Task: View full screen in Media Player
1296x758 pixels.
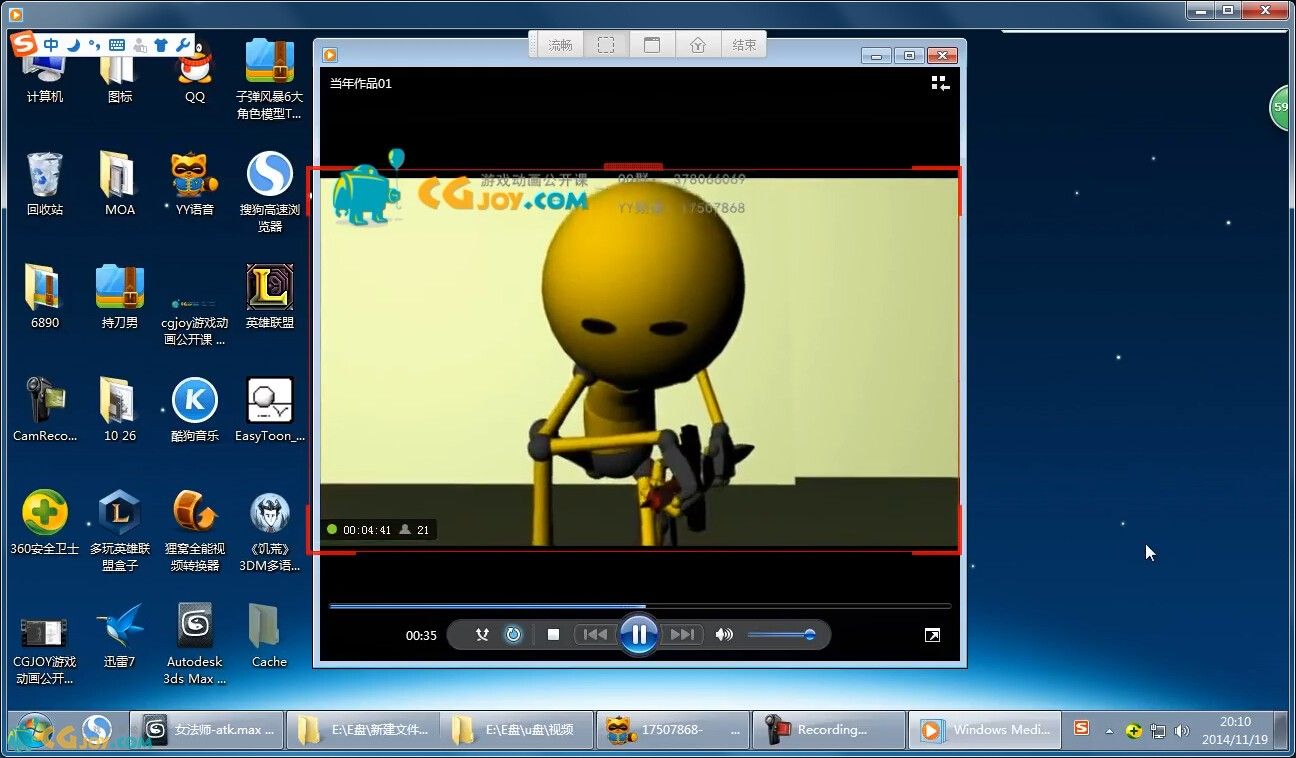Action: [x=932, y=635]
